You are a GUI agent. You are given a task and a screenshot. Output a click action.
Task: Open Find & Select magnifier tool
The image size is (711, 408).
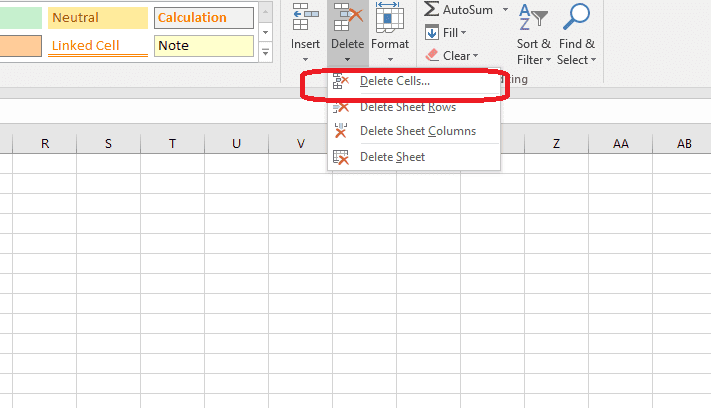(576, 18)
